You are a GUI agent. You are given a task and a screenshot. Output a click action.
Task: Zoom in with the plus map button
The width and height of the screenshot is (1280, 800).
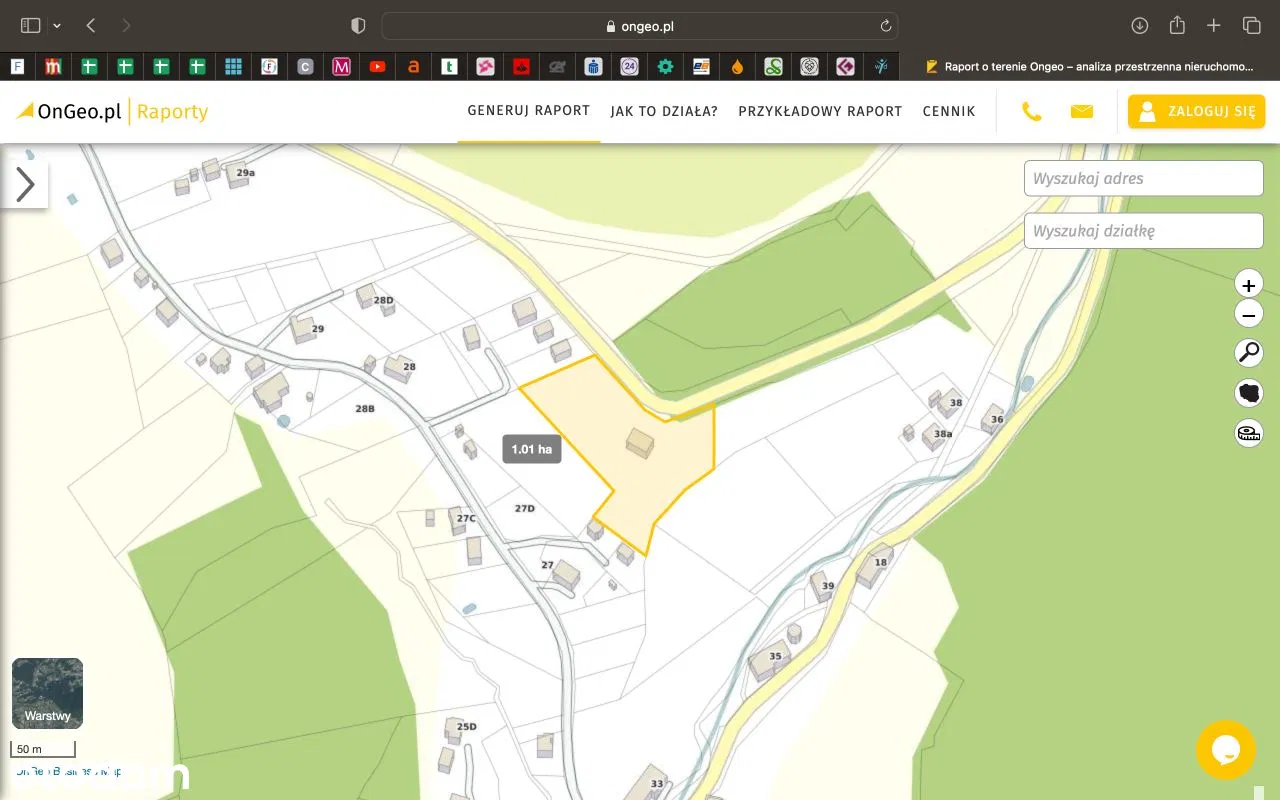(x=1248, y=285)
